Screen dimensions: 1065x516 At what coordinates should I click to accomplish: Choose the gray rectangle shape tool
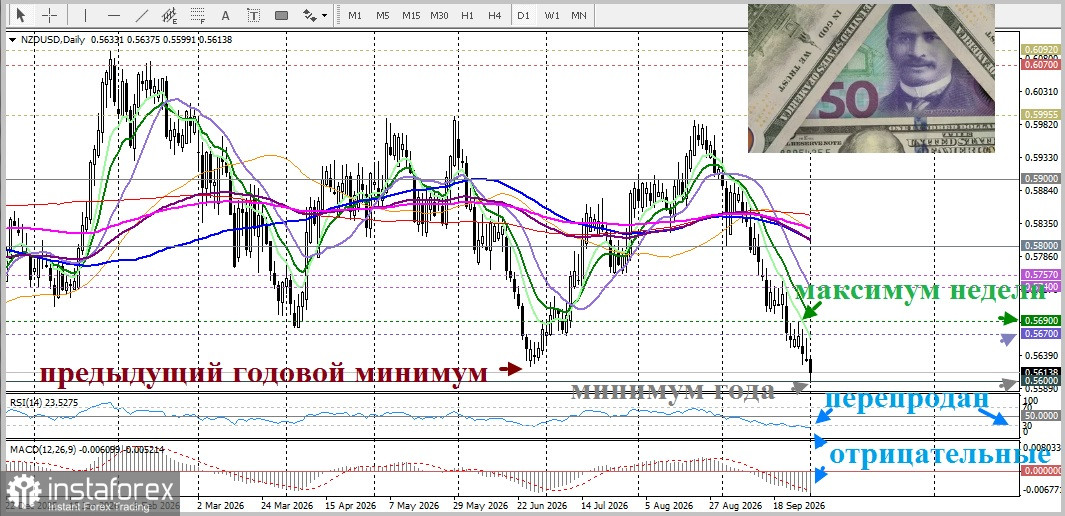click(281, 14)
